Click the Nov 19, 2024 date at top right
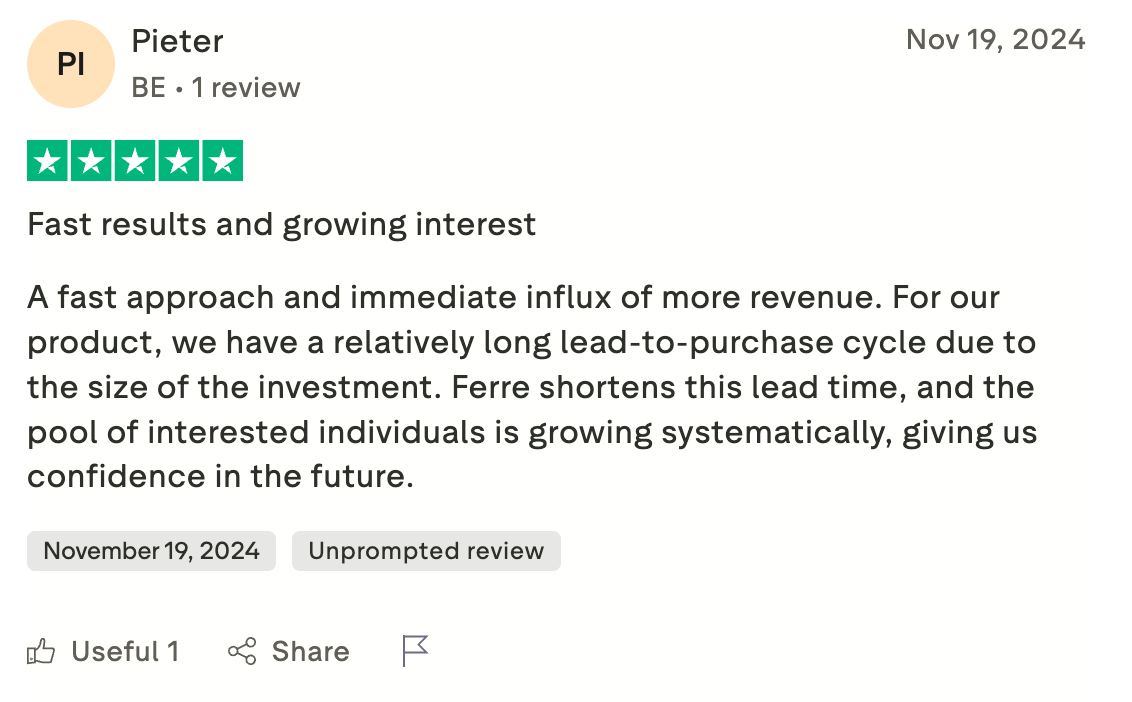1132x702 pixels. tap(996, 40)
